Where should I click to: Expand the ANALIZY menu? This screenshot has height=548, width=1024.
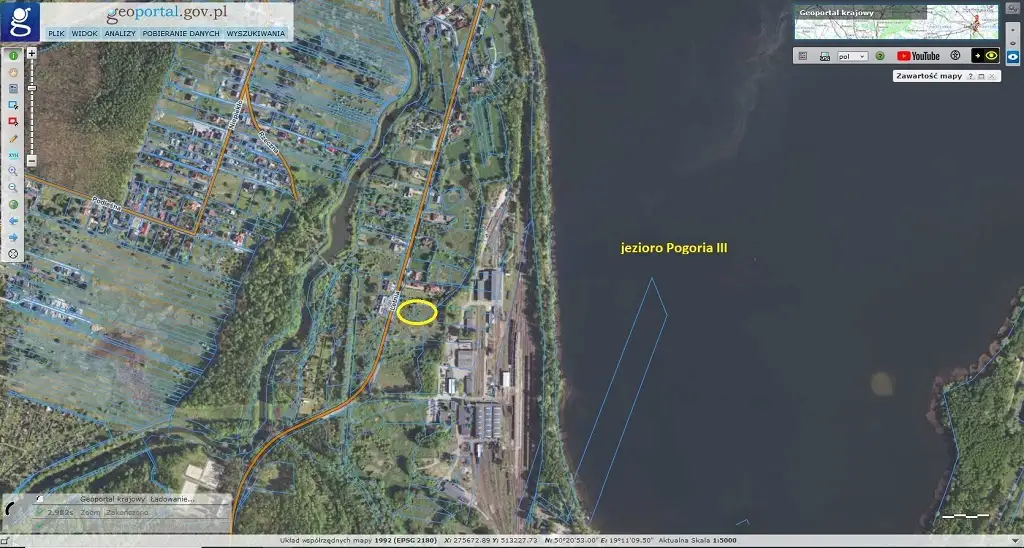120,33
